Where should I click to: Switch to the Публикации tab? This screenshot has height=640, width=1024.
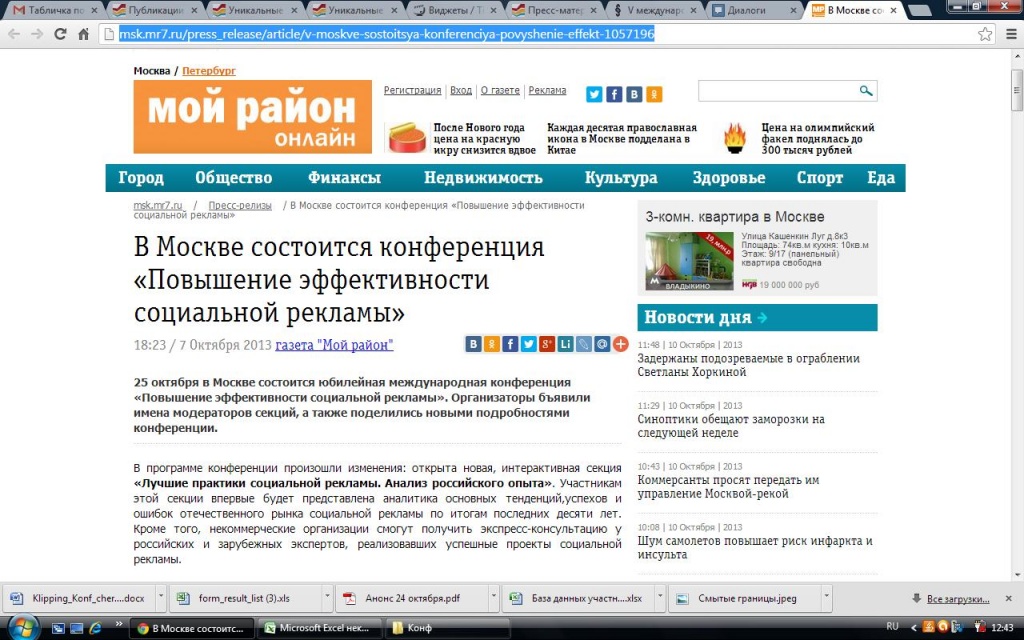pos(155,10)
